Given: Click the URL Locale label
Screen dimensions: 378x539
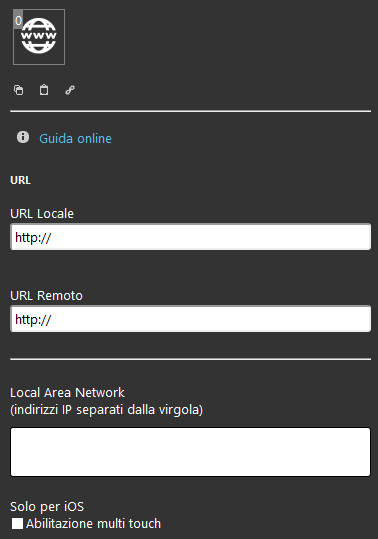Looking at the screenshot, I should tap(42, 213).
